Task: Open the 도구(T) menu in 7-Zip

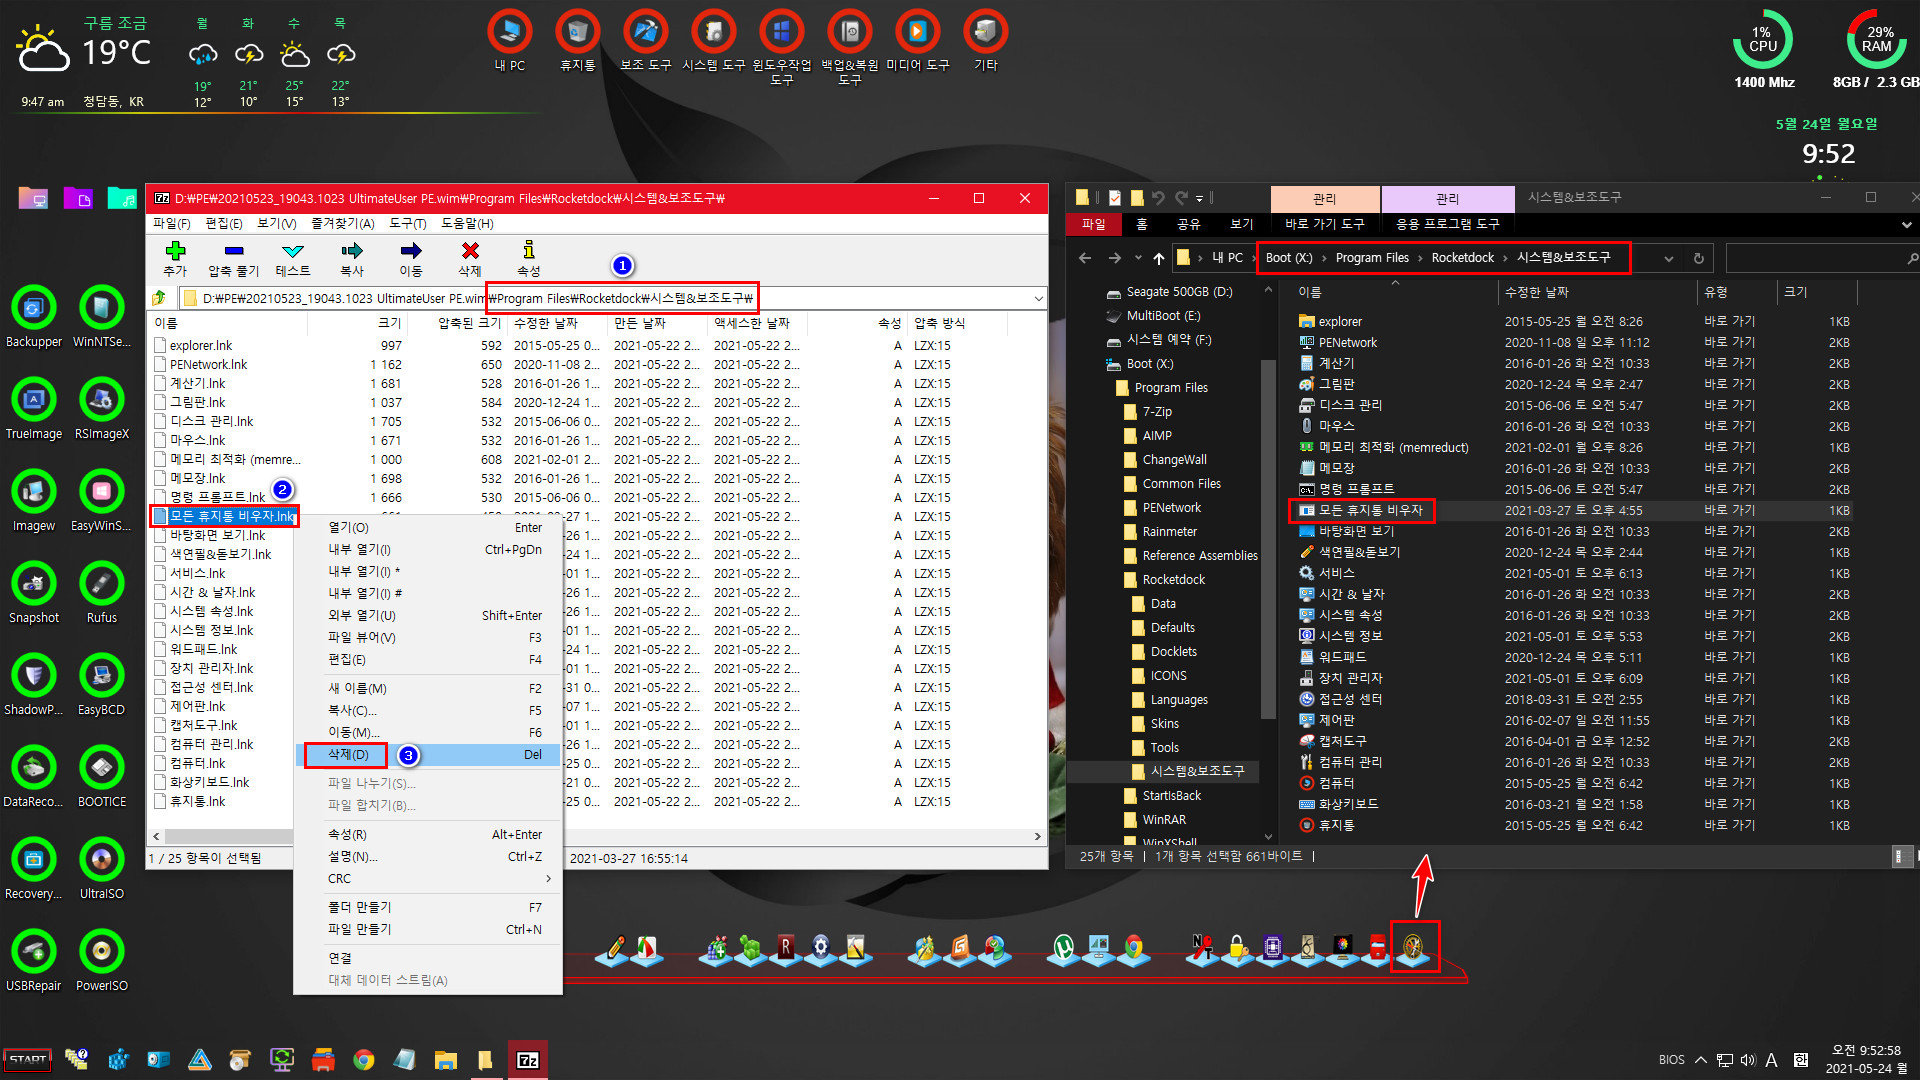Action: pyautogui.click(x=407, y=224)
